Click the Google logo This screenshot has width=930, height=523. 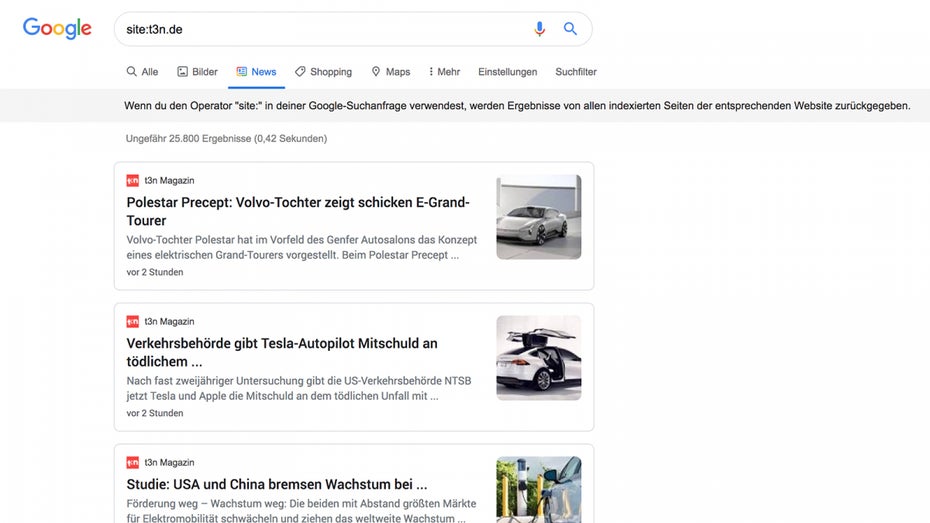click(x=57, y=28)
